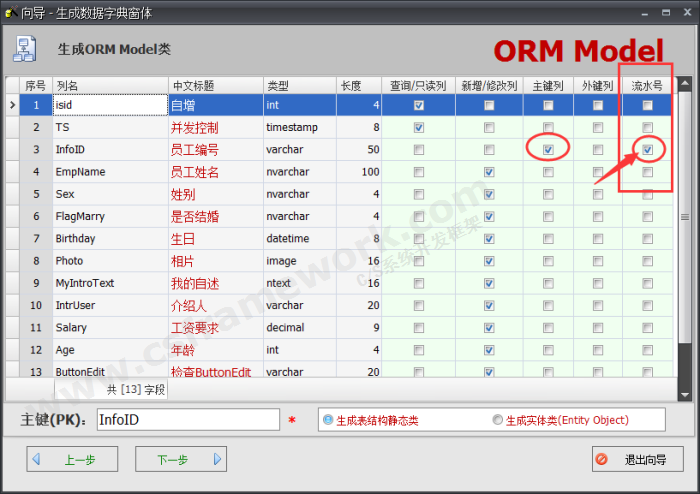Toggle the query/read-only checkbox for TS row

(x=418, y=128)
